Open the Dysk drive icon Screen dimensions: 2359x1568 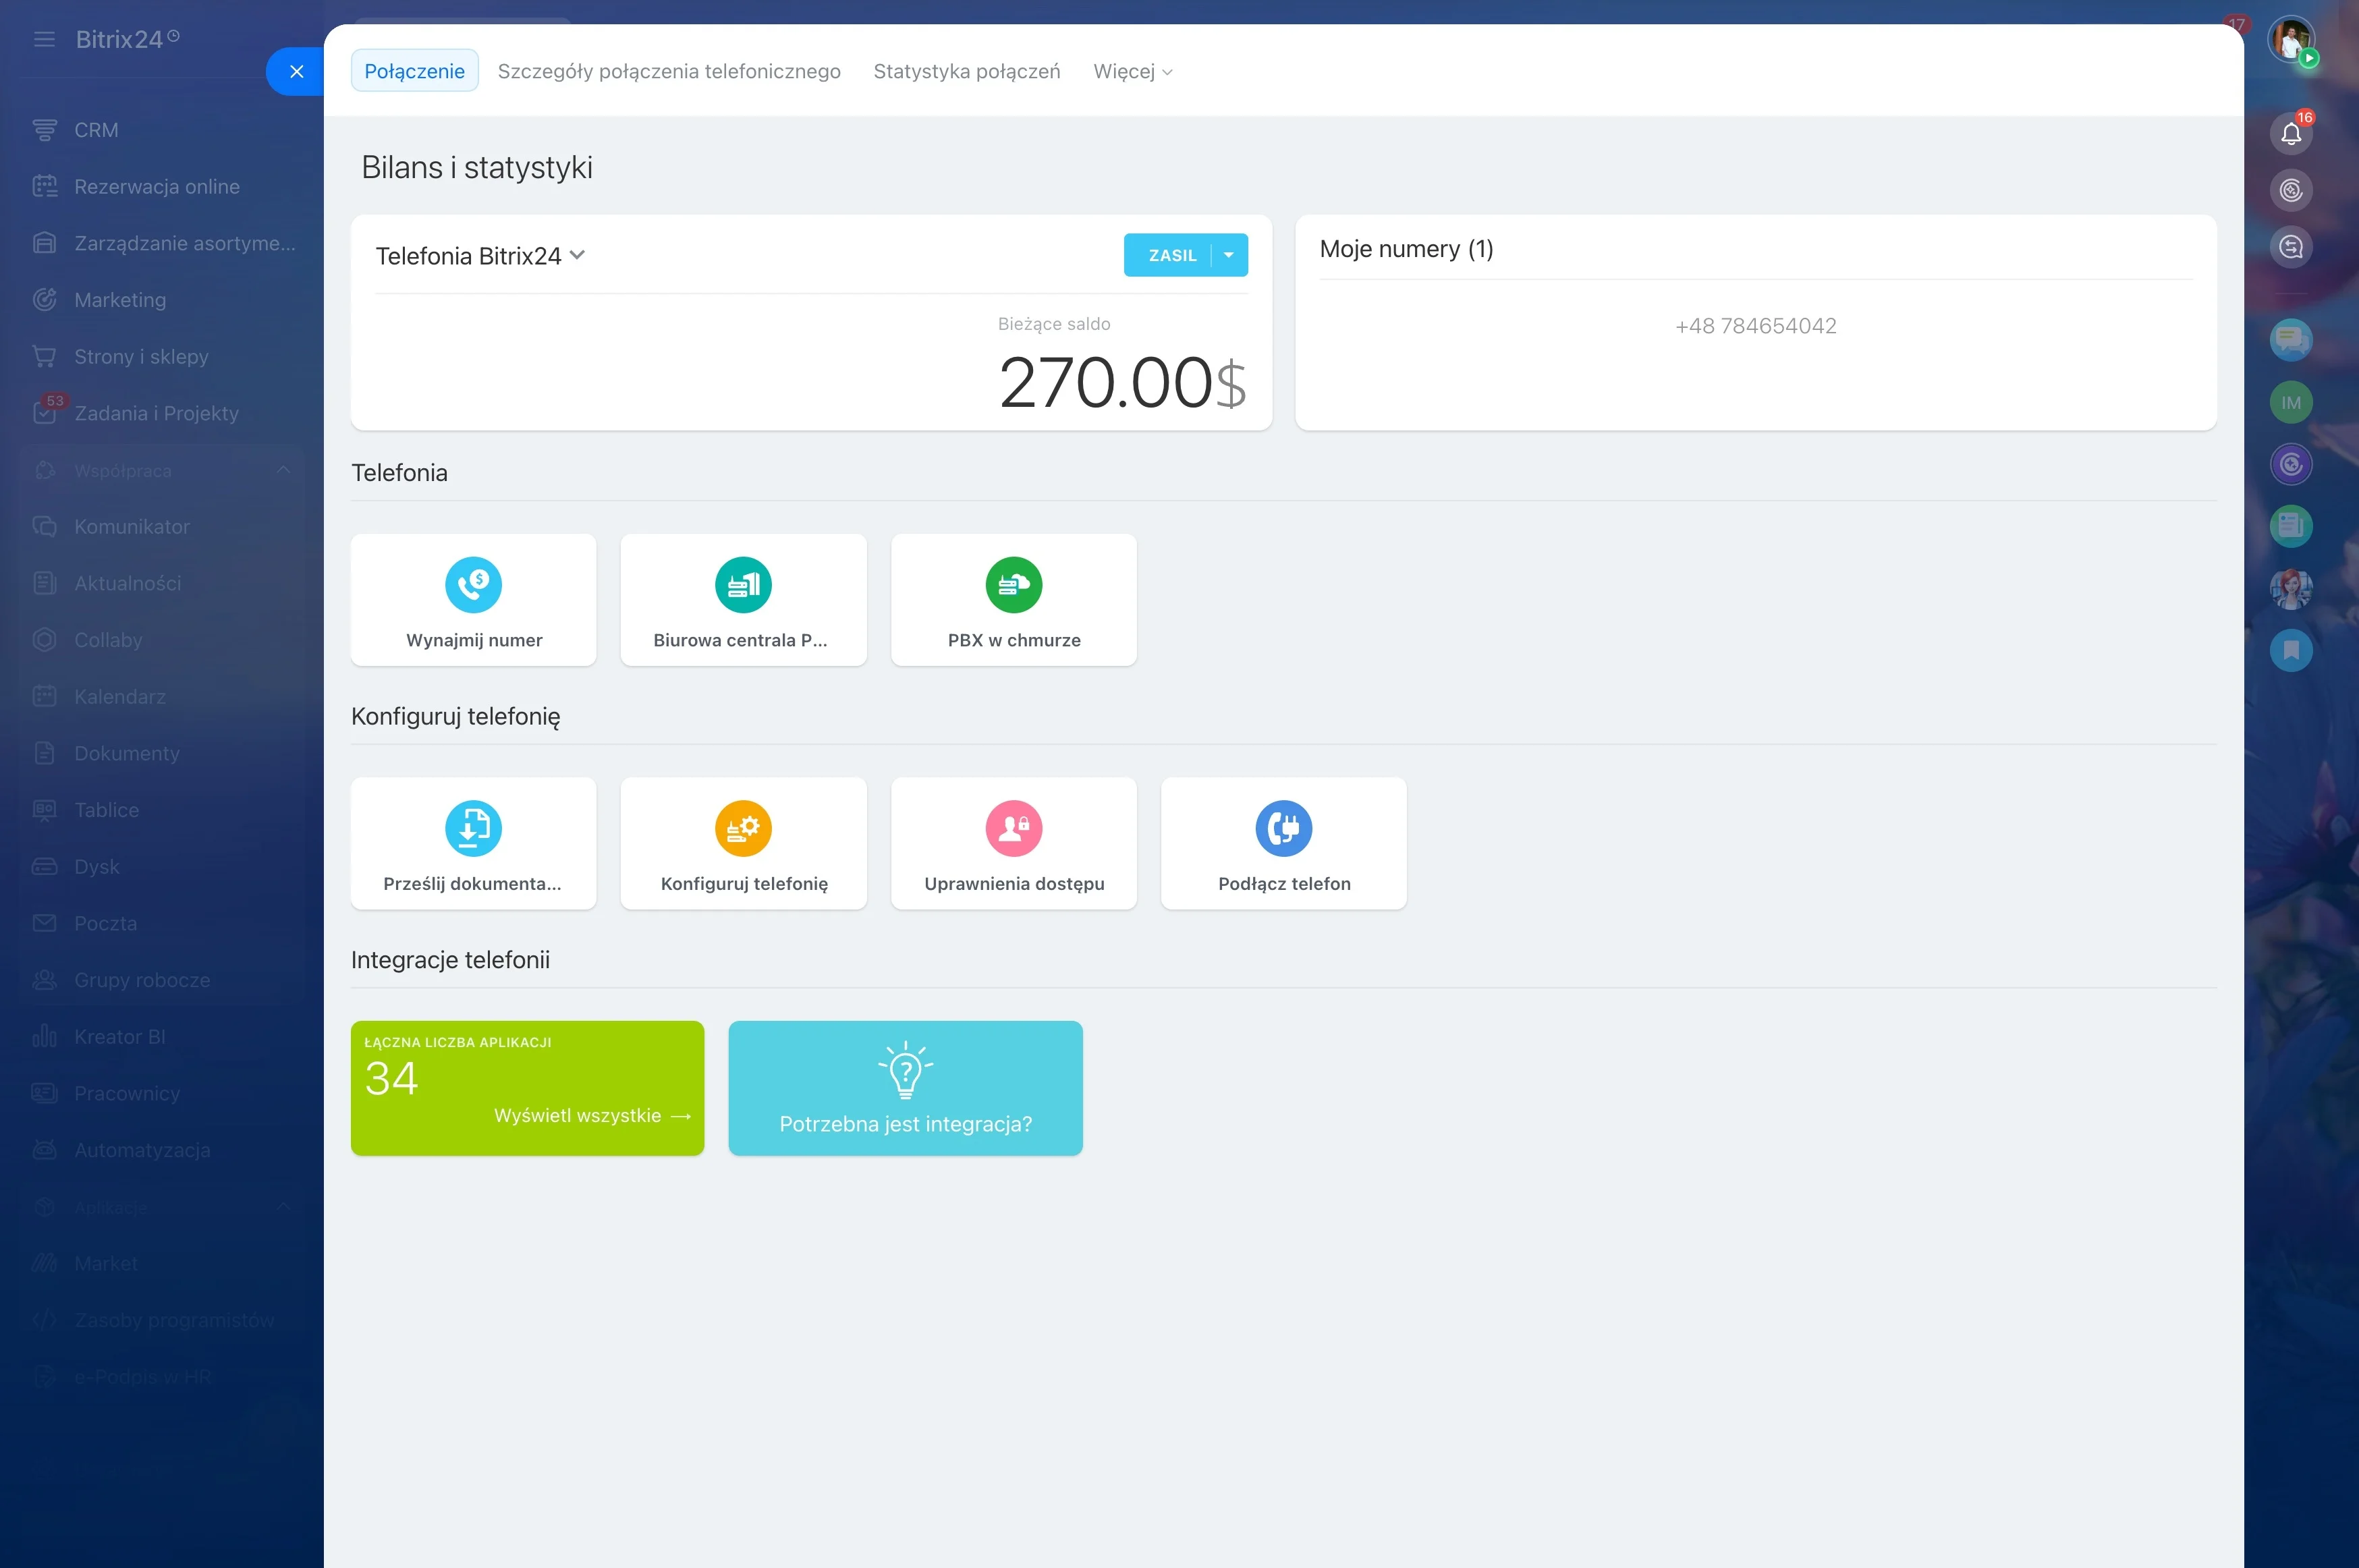point(44,867)
